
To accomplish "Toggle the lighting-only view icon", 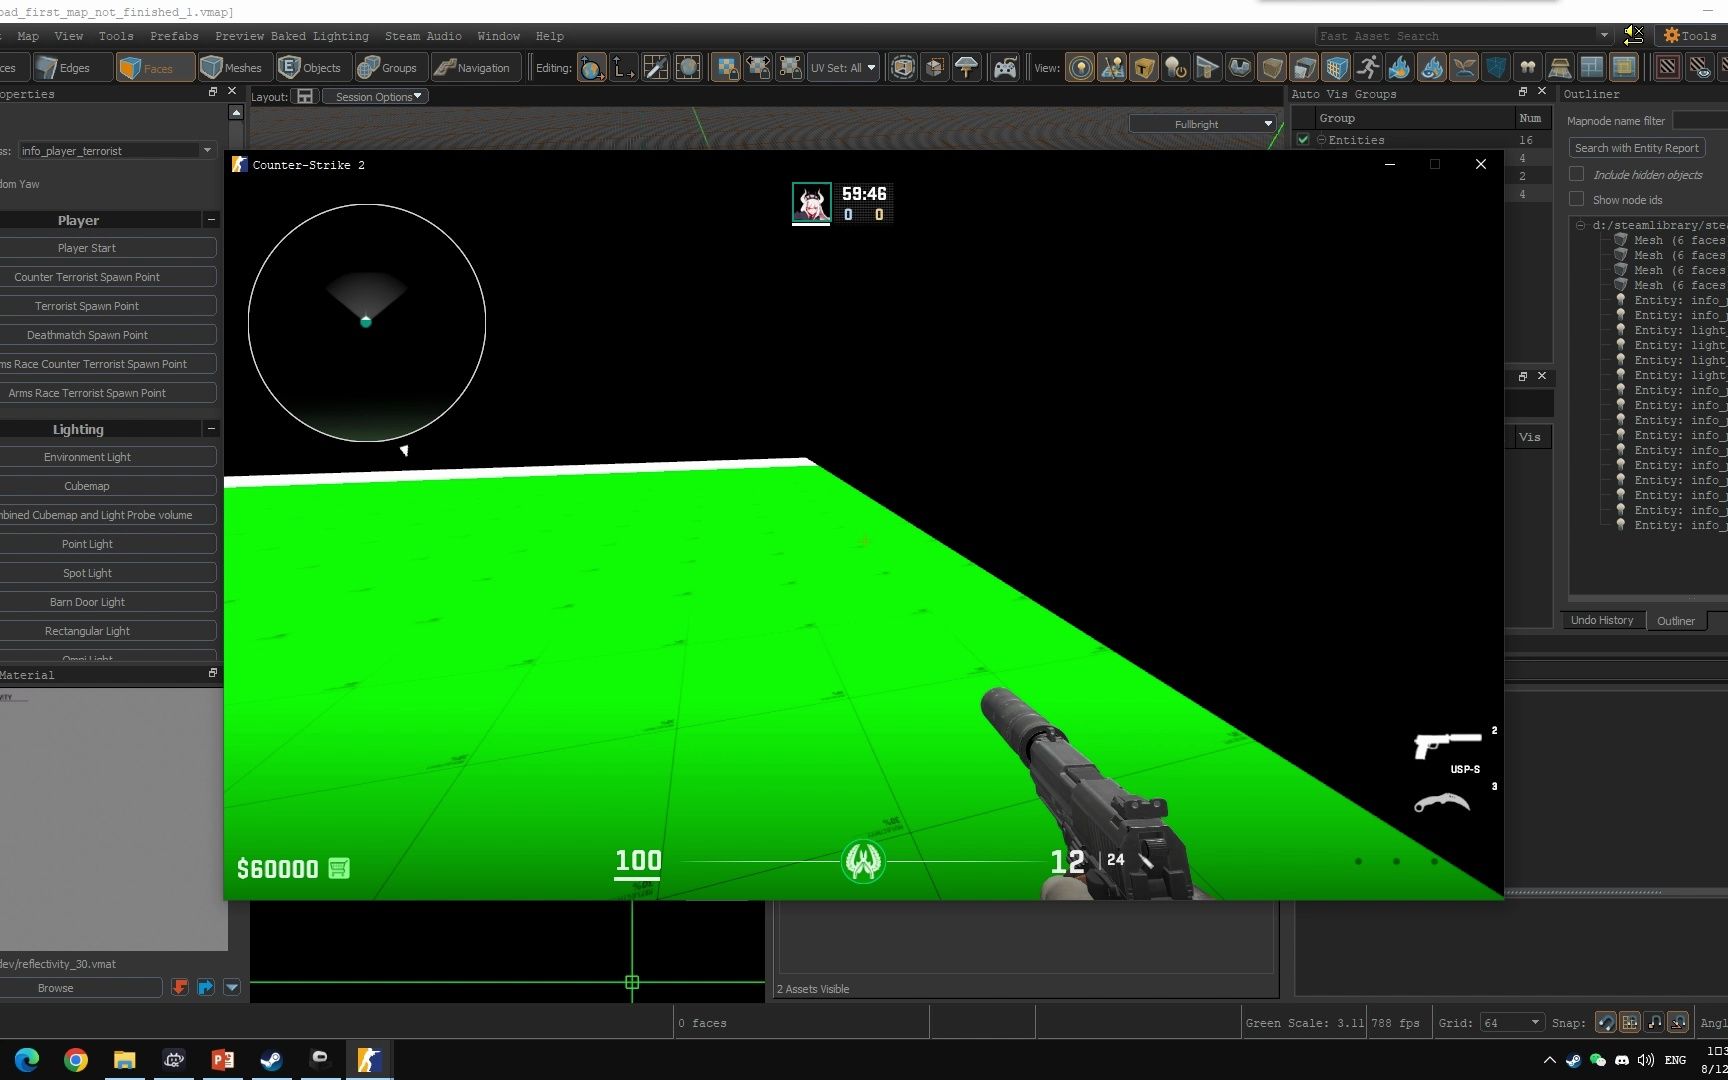I will point(1080,68).
